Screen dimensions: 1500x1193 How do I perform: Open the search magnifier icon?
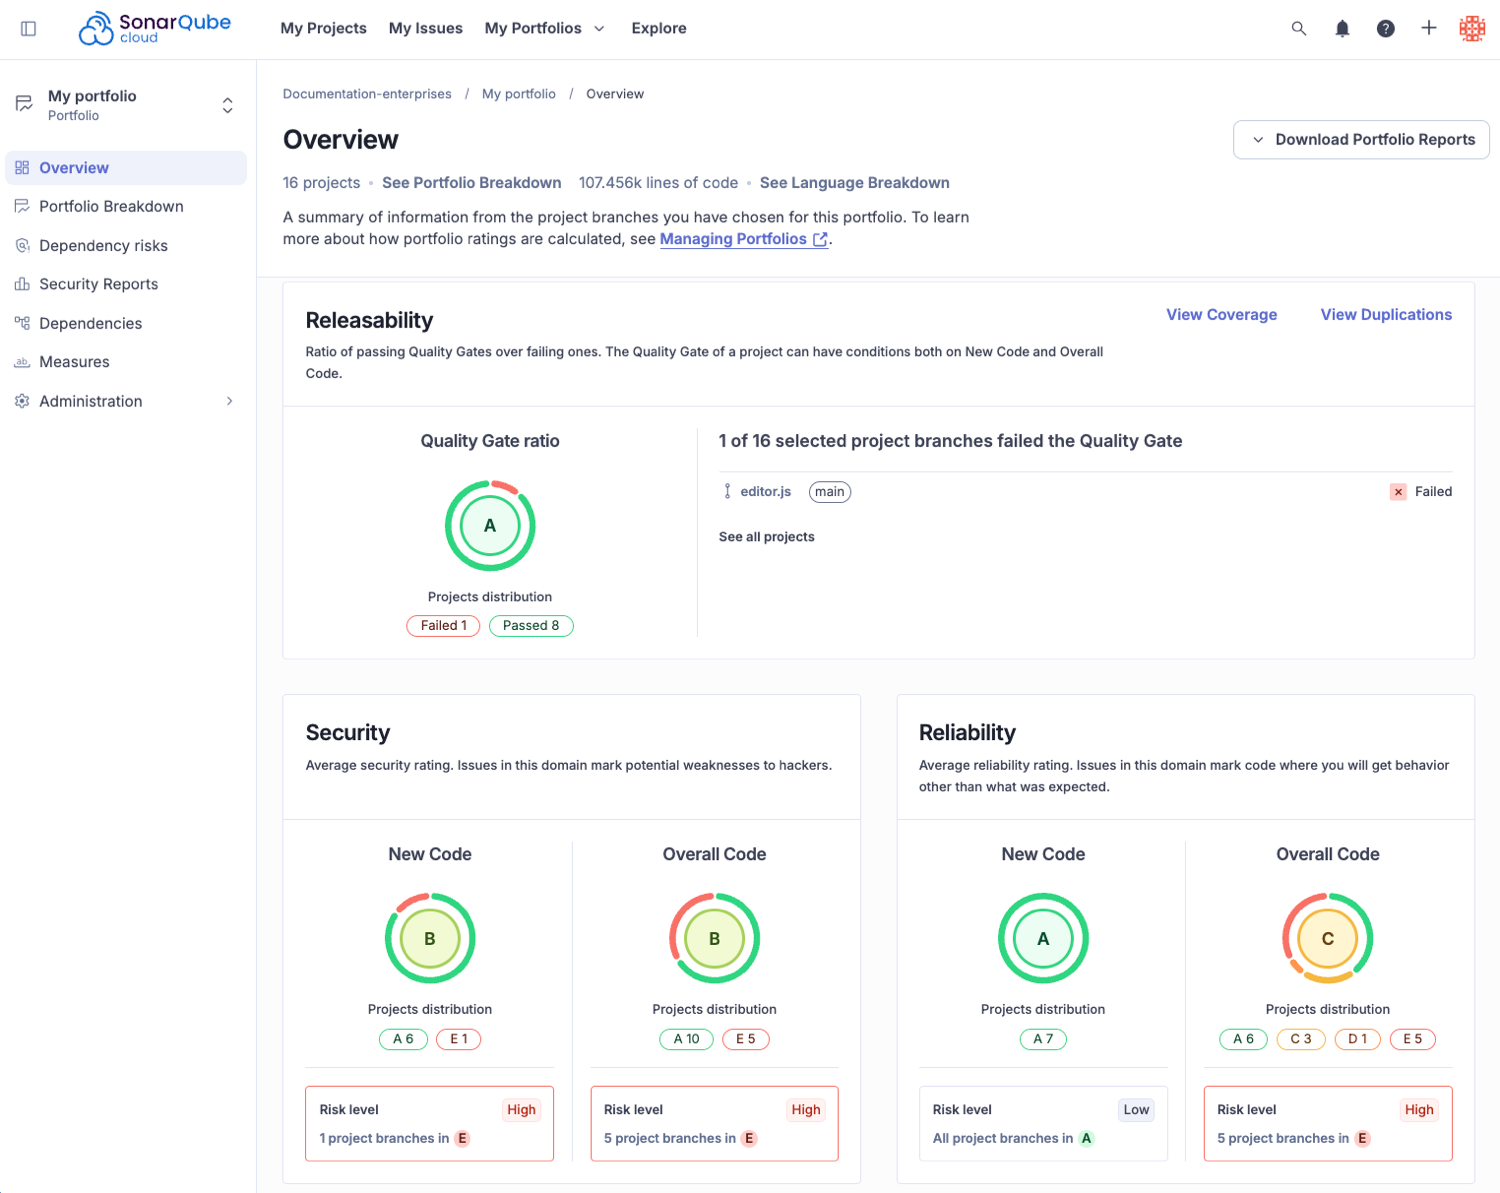click(x=1299, y=28)
